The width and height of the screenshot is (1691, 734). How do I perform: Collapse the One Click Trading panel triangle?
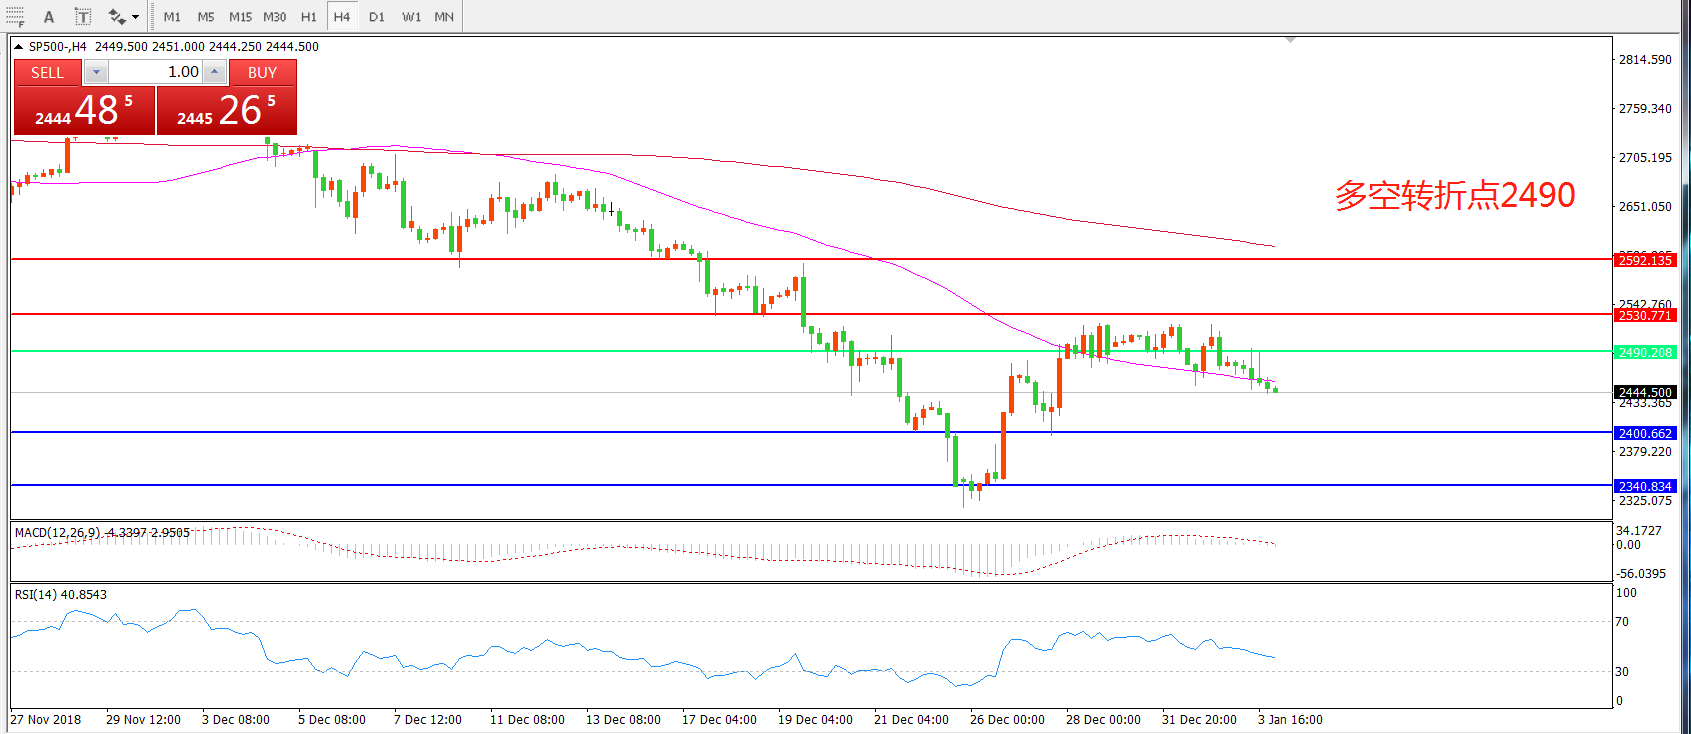click(x=18, y=47)
